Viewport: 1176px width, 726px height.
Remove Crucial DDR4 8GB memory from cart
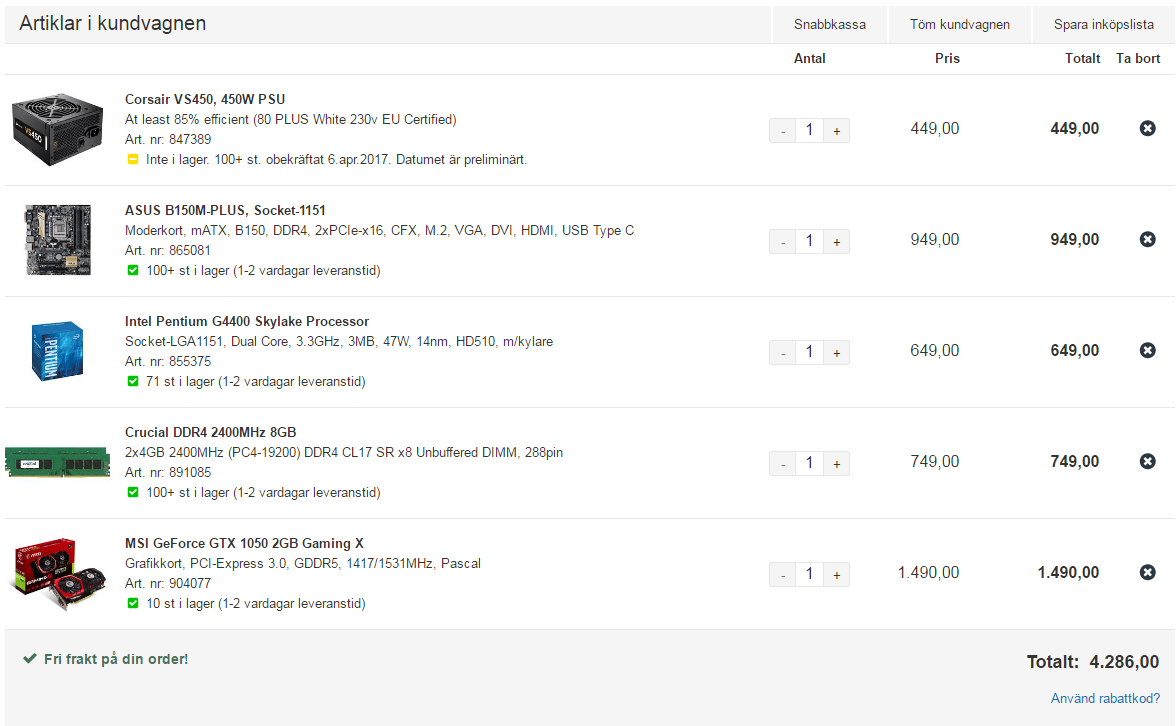1148,461
